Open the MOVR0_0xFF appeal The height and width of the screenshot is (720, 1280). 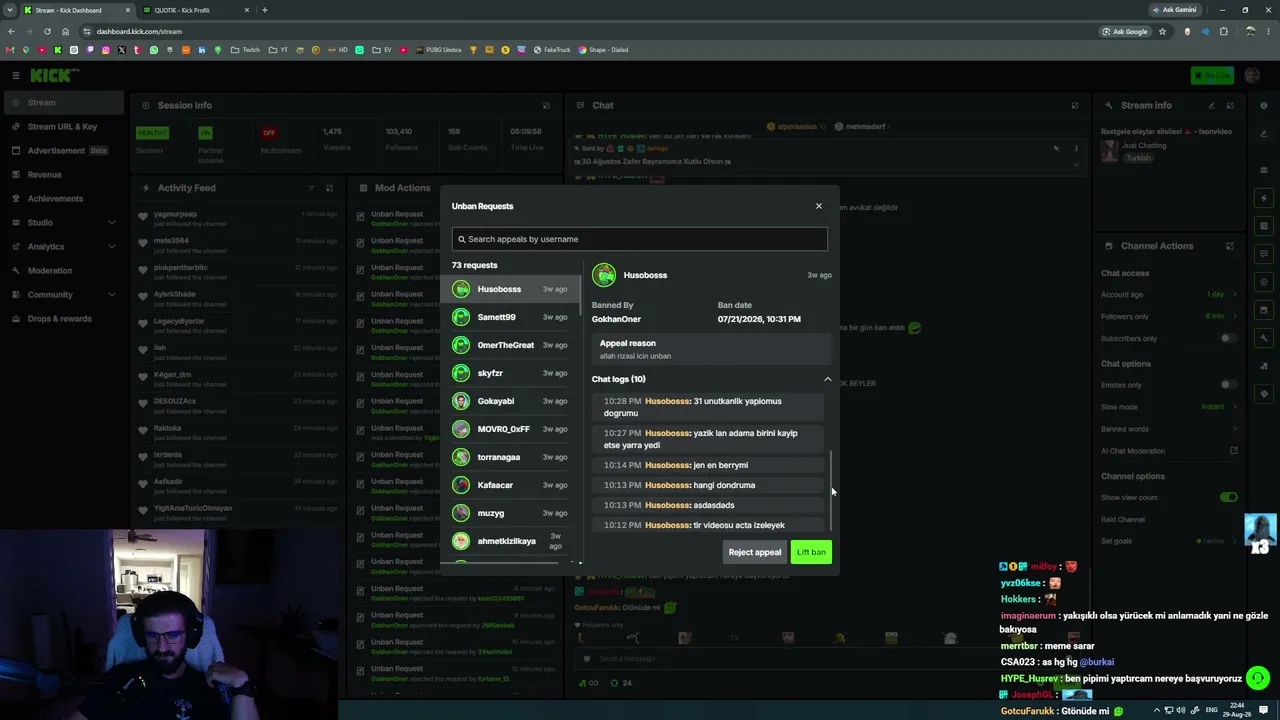tap(512, 429)
